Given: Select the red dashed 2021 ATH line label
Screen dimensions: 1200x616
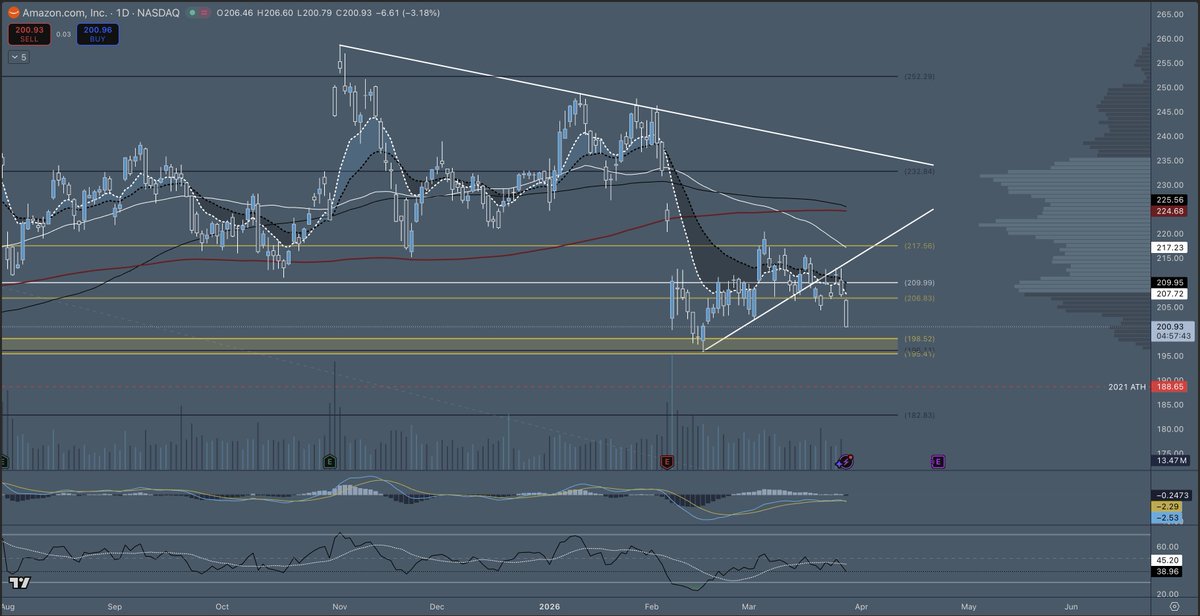Looking at the screenshot, I should [x=1128, y=386].
